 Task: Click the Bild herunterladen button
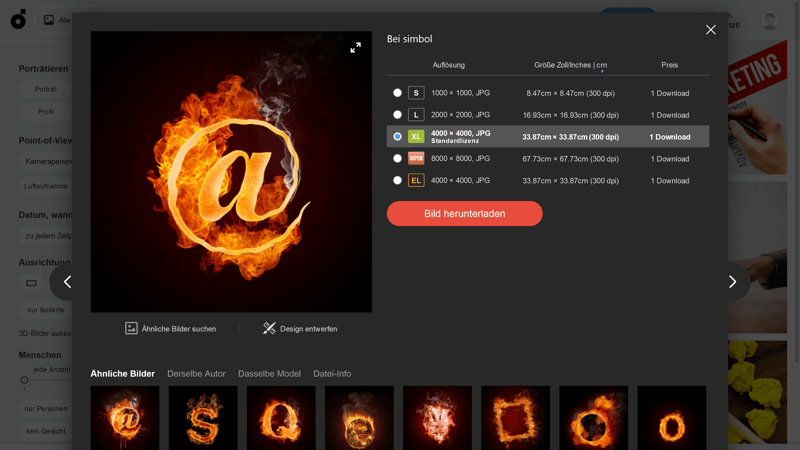click(x=464, y=214)
